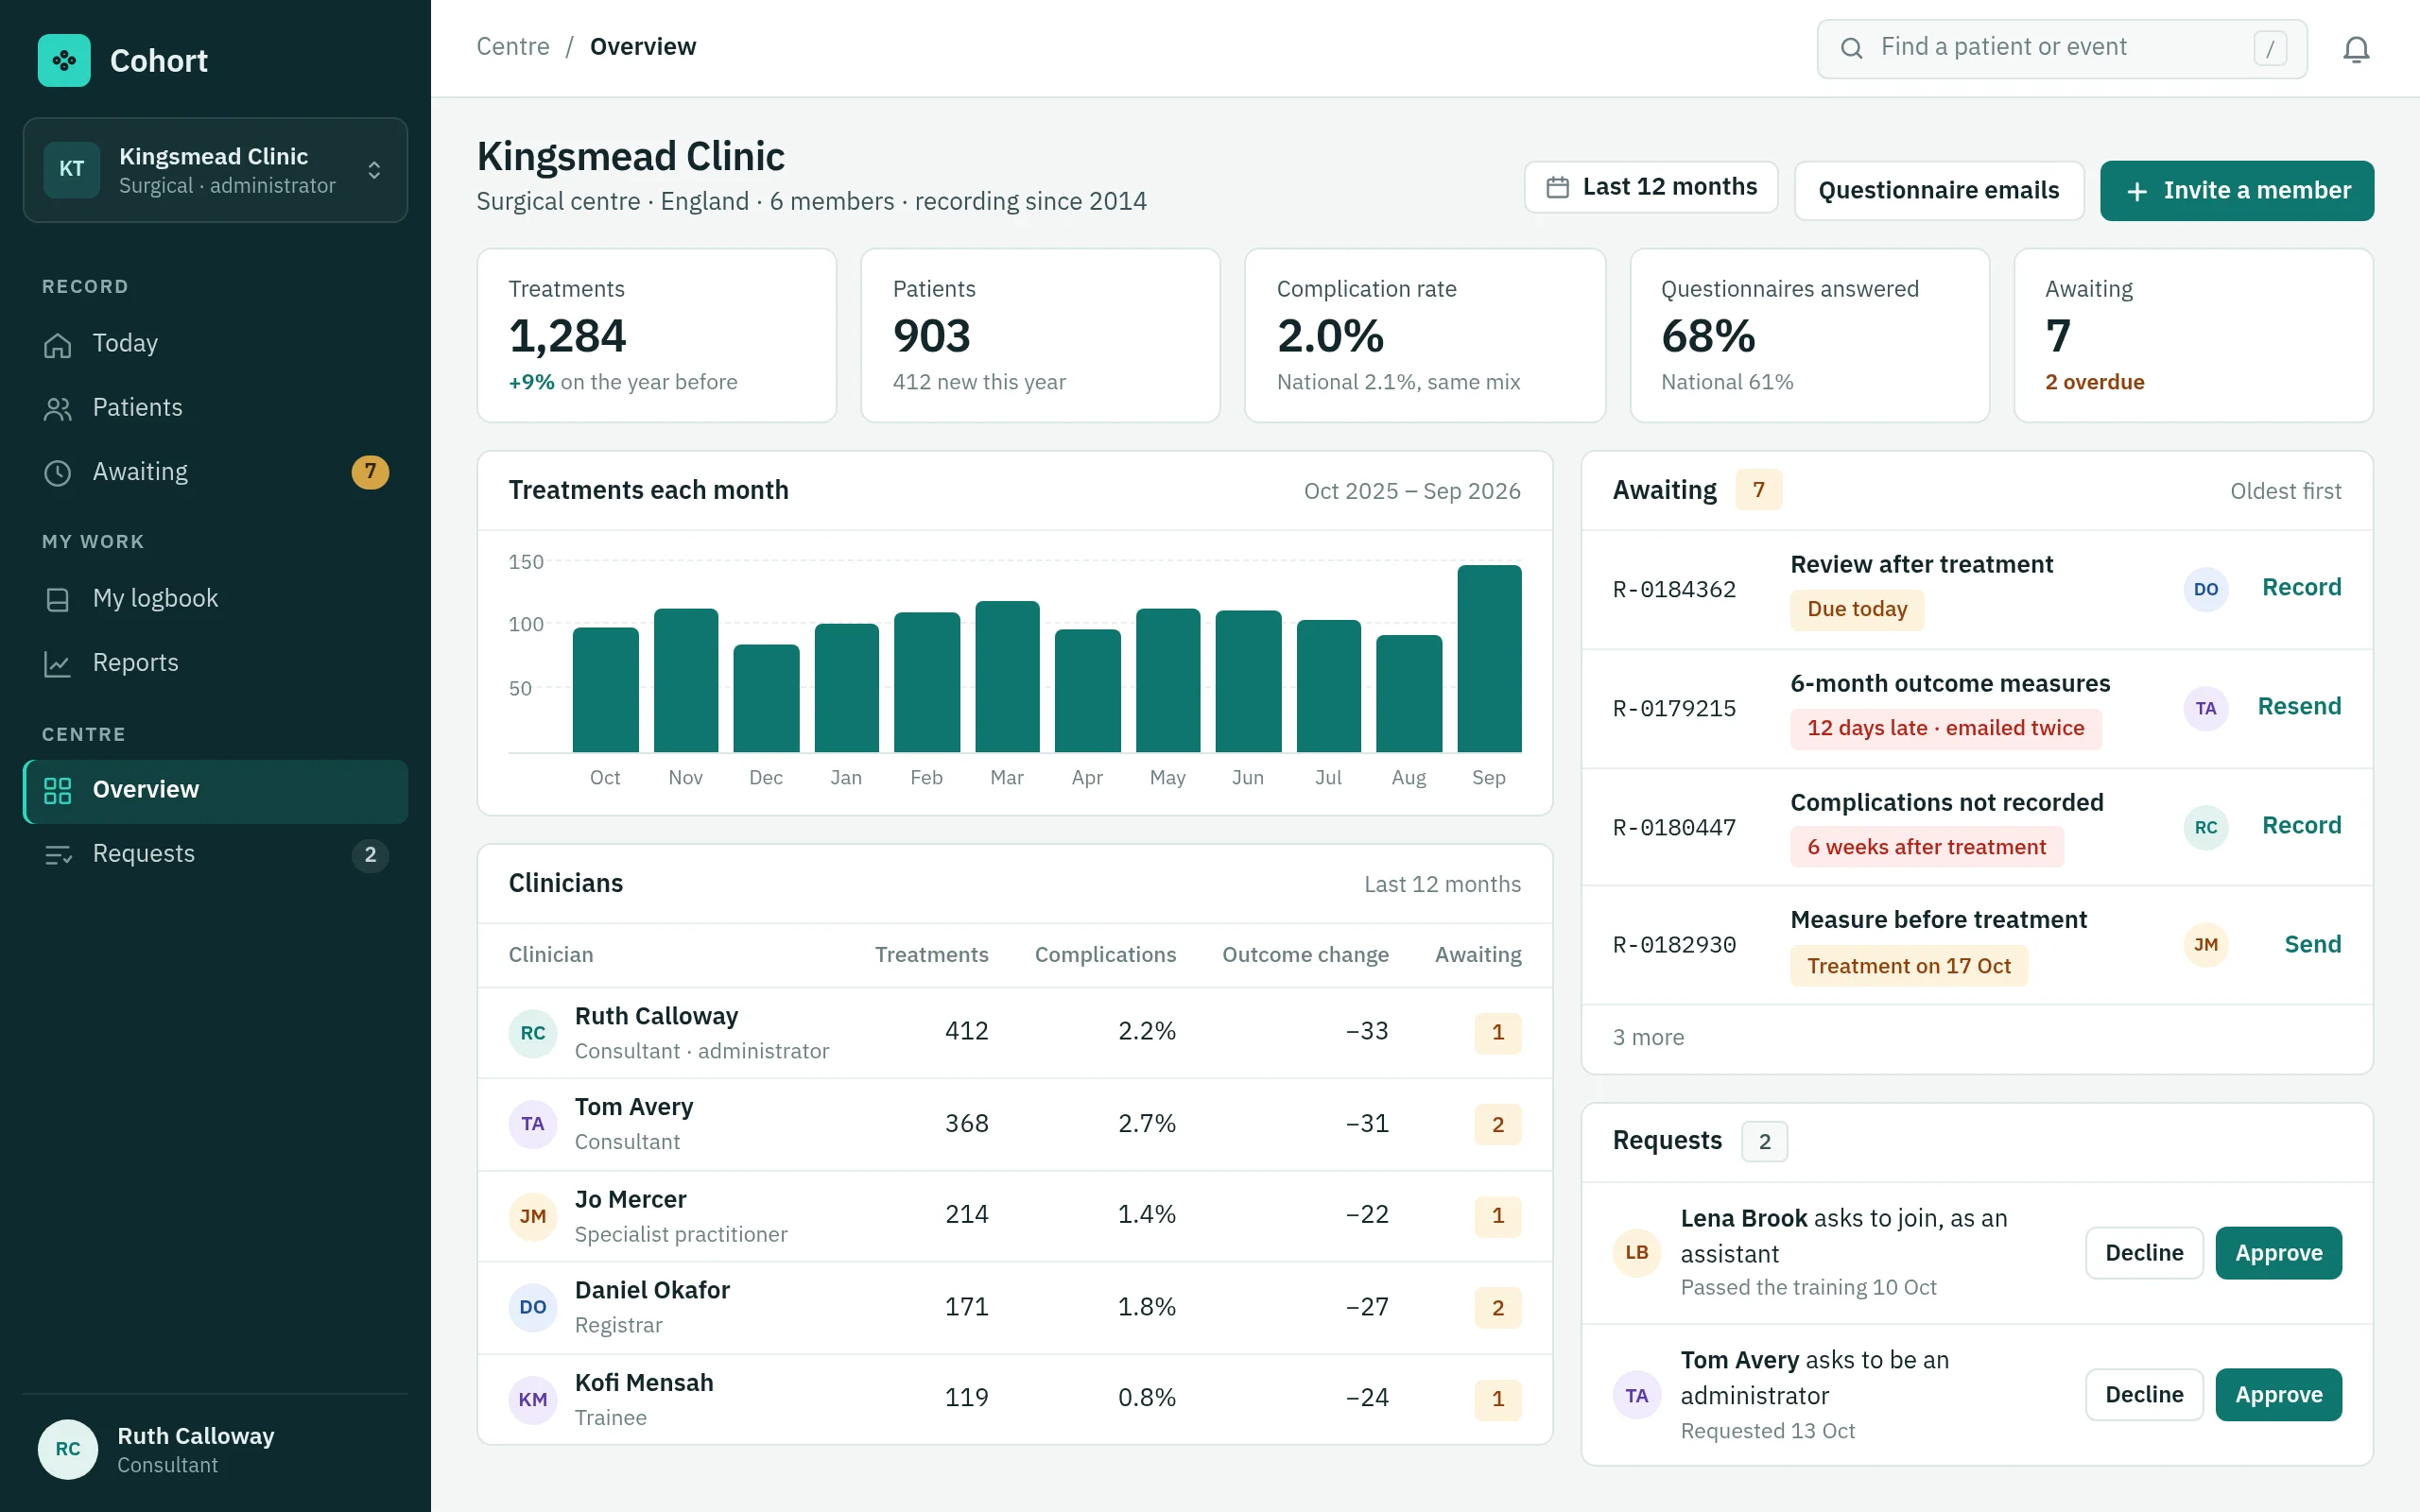Click Resend for 6-month outcome measures
2420x1512 pixels.
coord(2299,707)
